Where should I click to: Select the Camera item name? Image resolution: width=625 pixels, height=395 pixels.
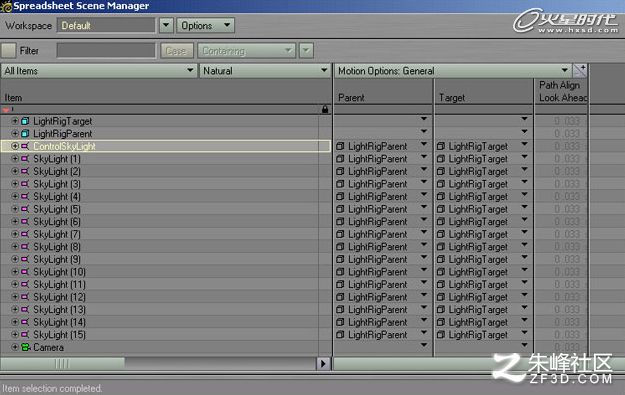[48, 347]
